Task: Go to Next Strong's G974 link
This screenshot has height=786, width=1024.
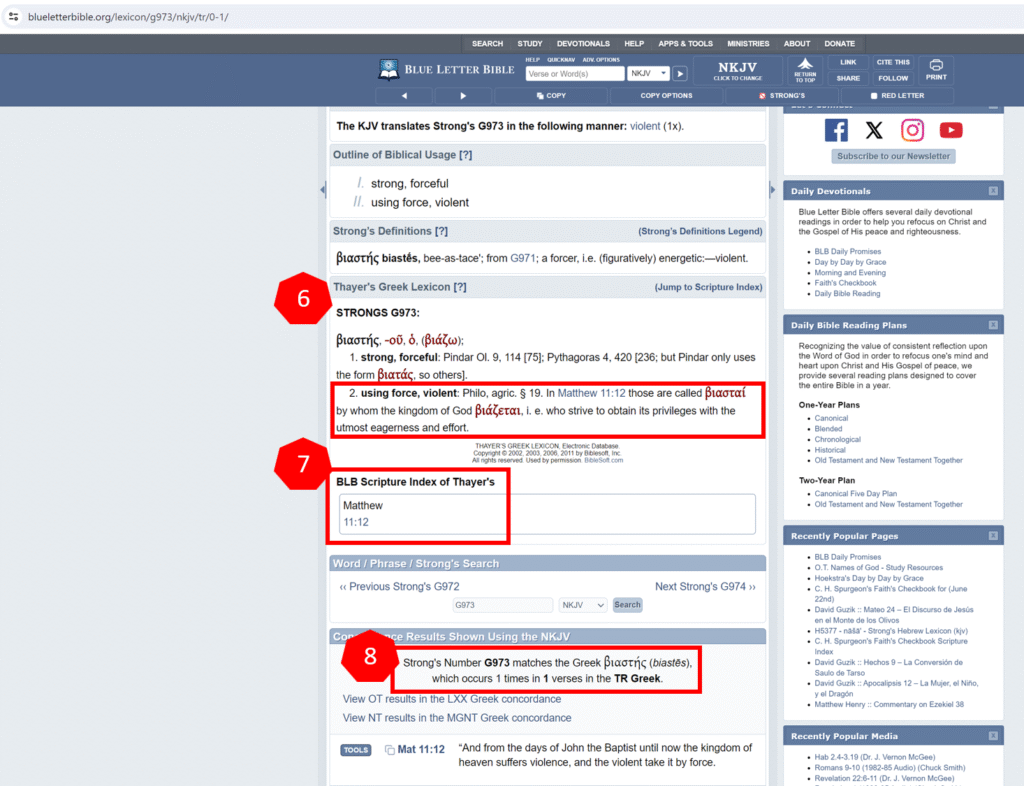Action: click(705, 586)
